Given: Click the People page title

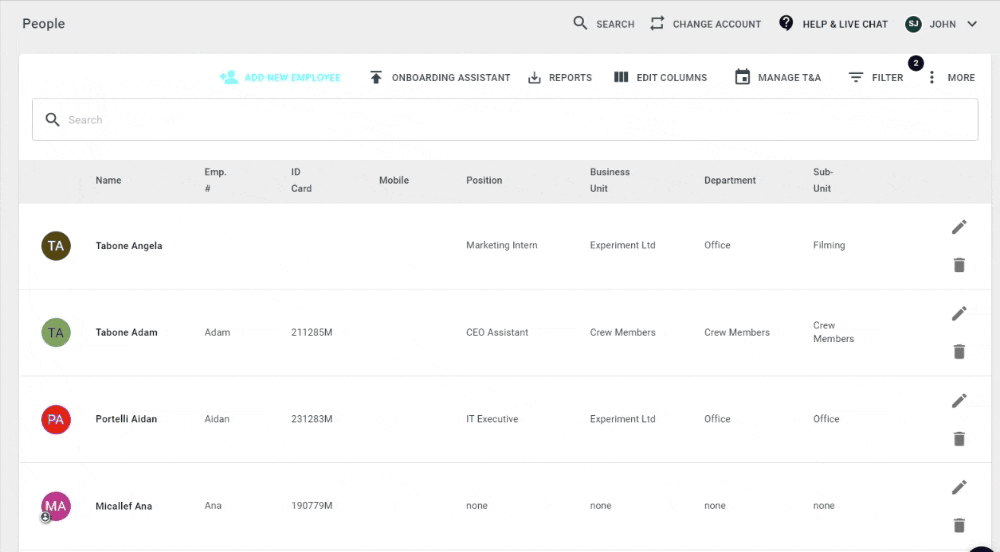Looking at the screenshot, I should click(43, 24).
